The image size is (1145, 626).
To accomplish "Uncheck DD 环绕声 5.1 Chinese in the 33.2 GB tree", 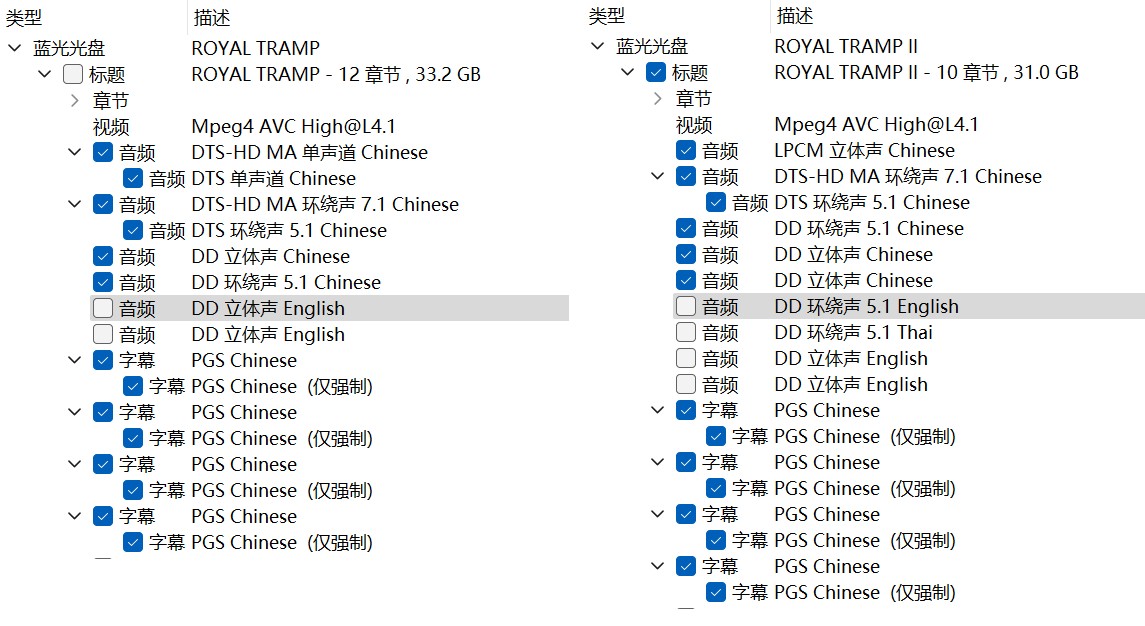I will pyautogui.click(x=103, y=282).
